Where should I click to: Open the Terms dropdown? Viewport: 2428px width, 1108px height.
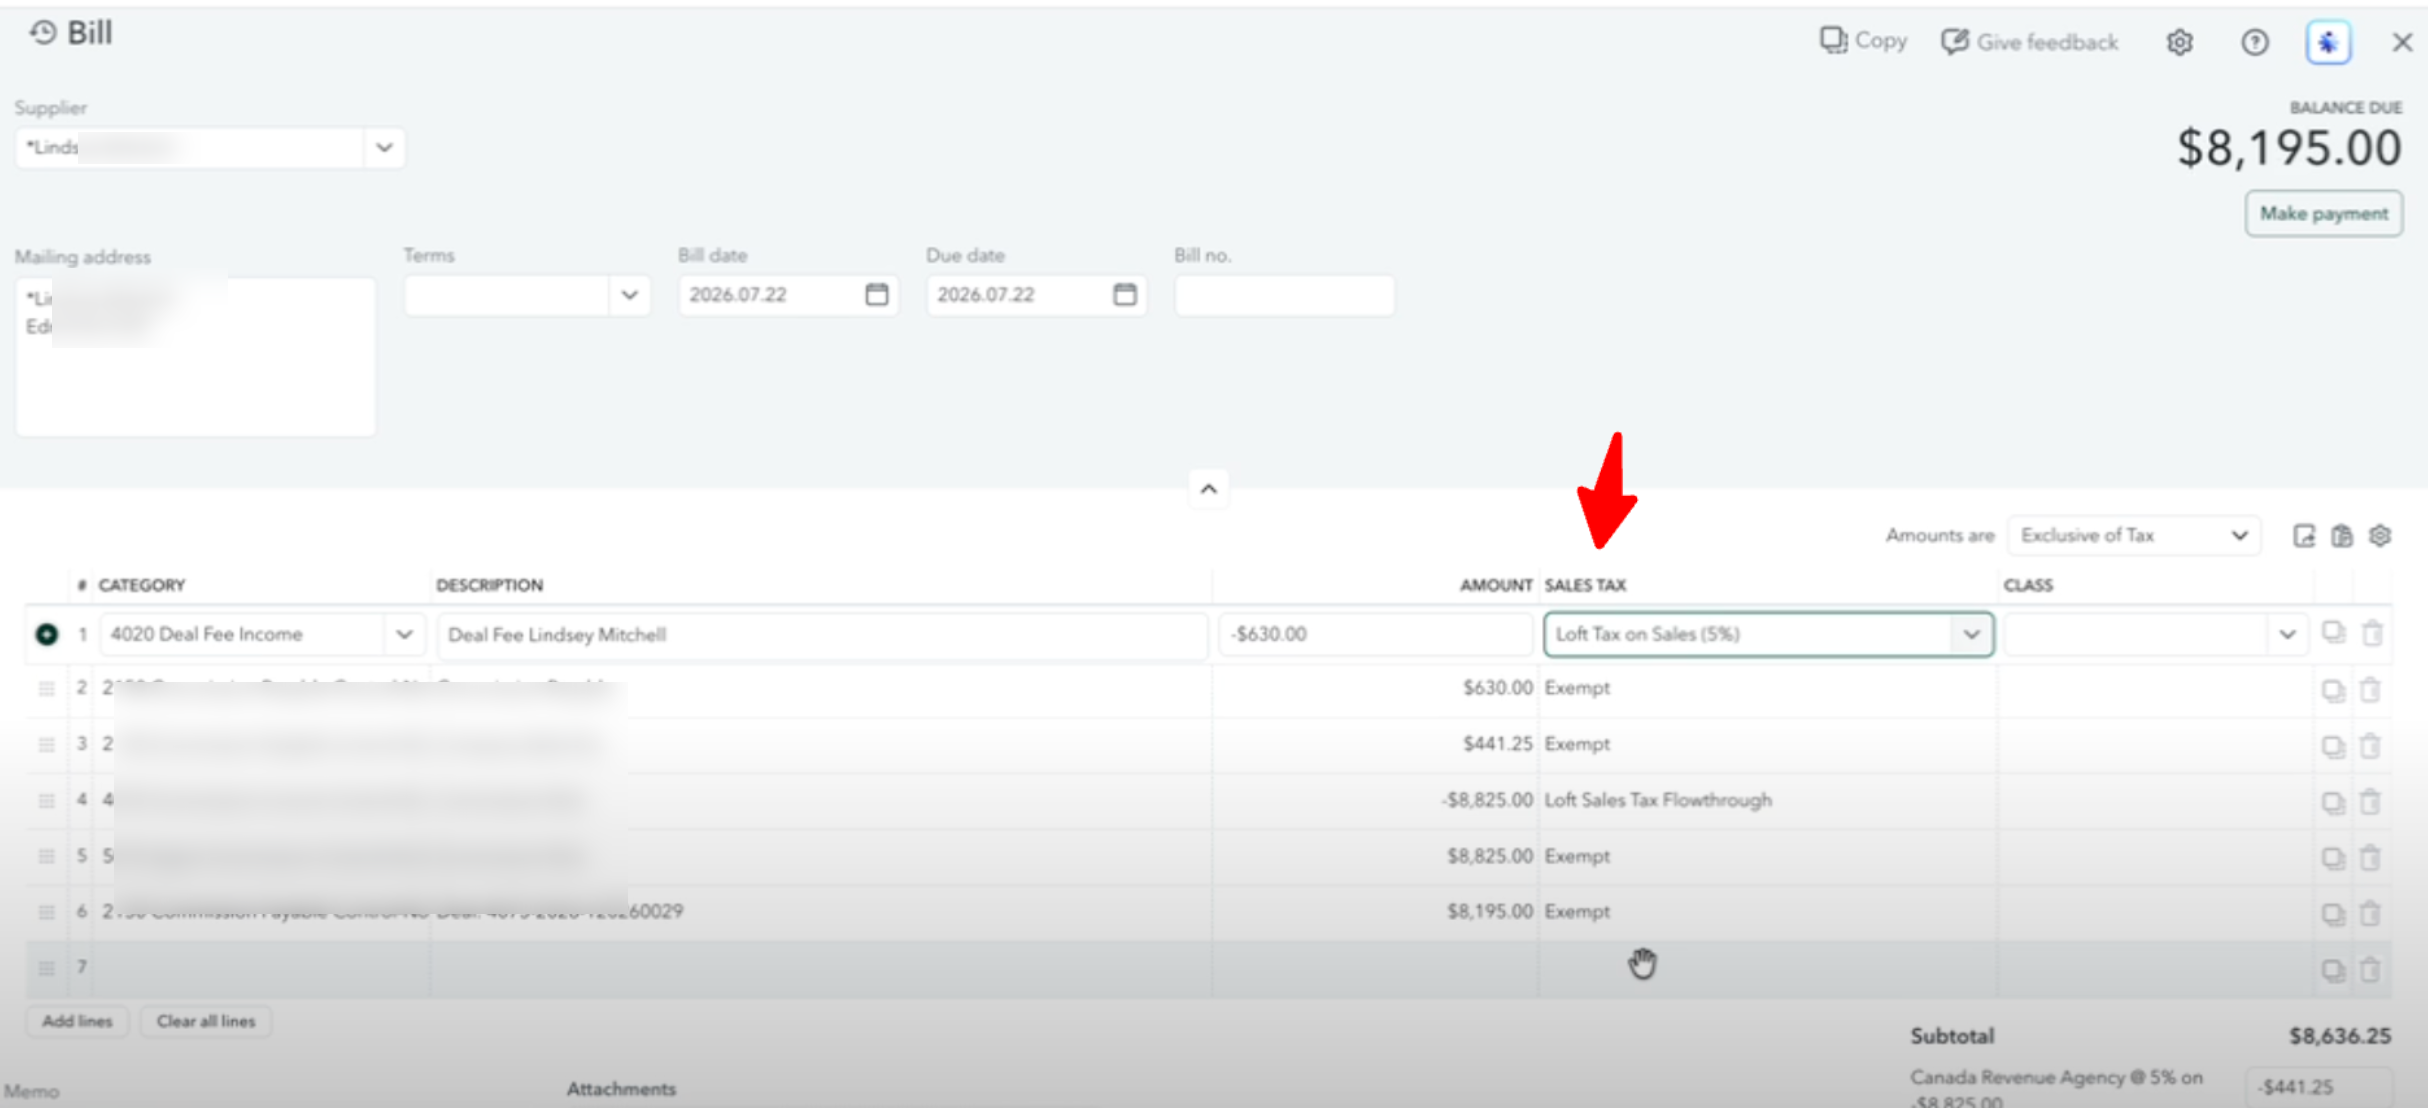(x=629, y=295)
